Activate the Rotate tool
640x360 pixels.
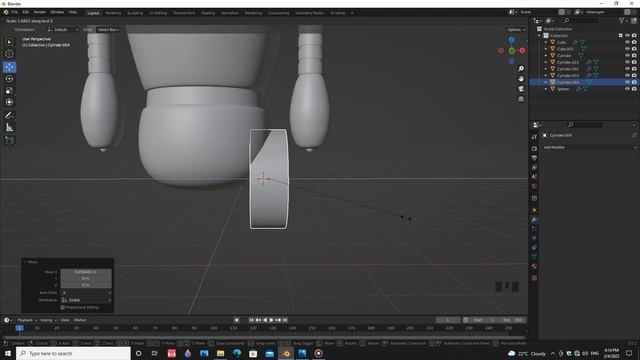[x=9, y=79]
